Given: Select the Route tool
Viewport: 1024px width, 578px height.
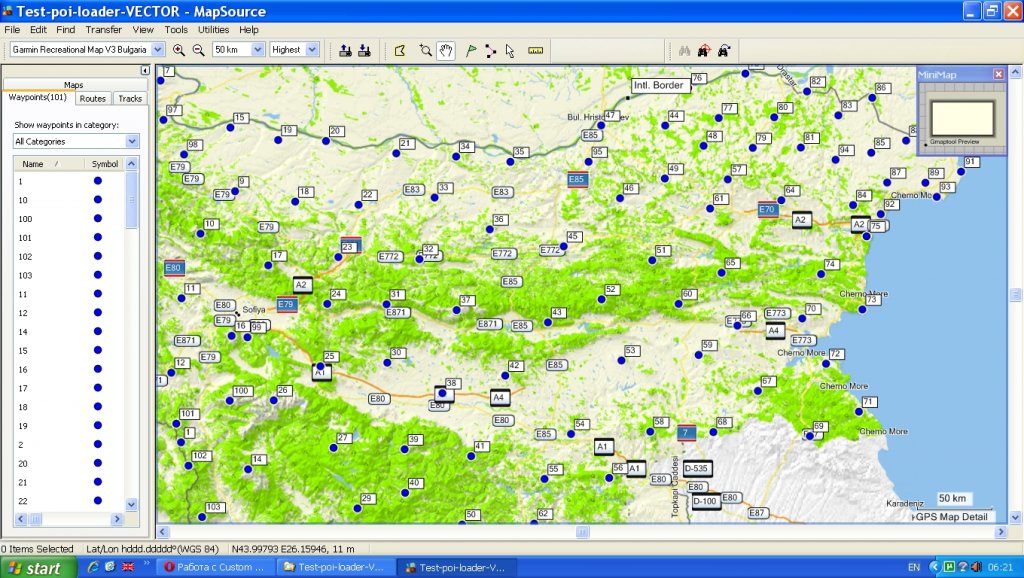Looking at the screenshot, I should pos(491,50).
